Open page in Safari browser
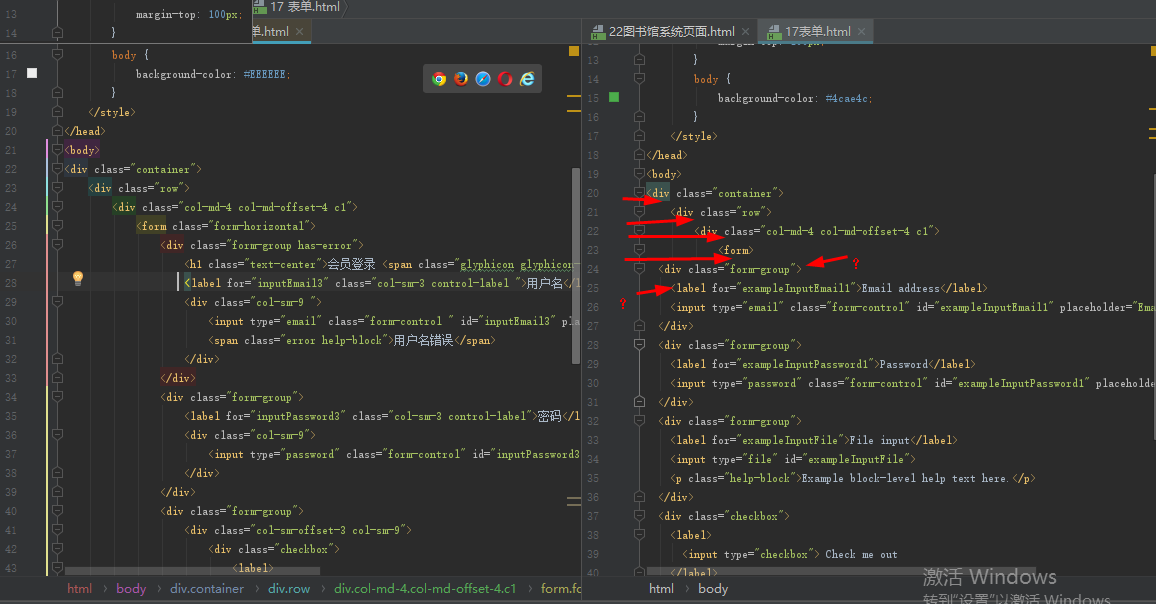 click(x=483, y=79)
